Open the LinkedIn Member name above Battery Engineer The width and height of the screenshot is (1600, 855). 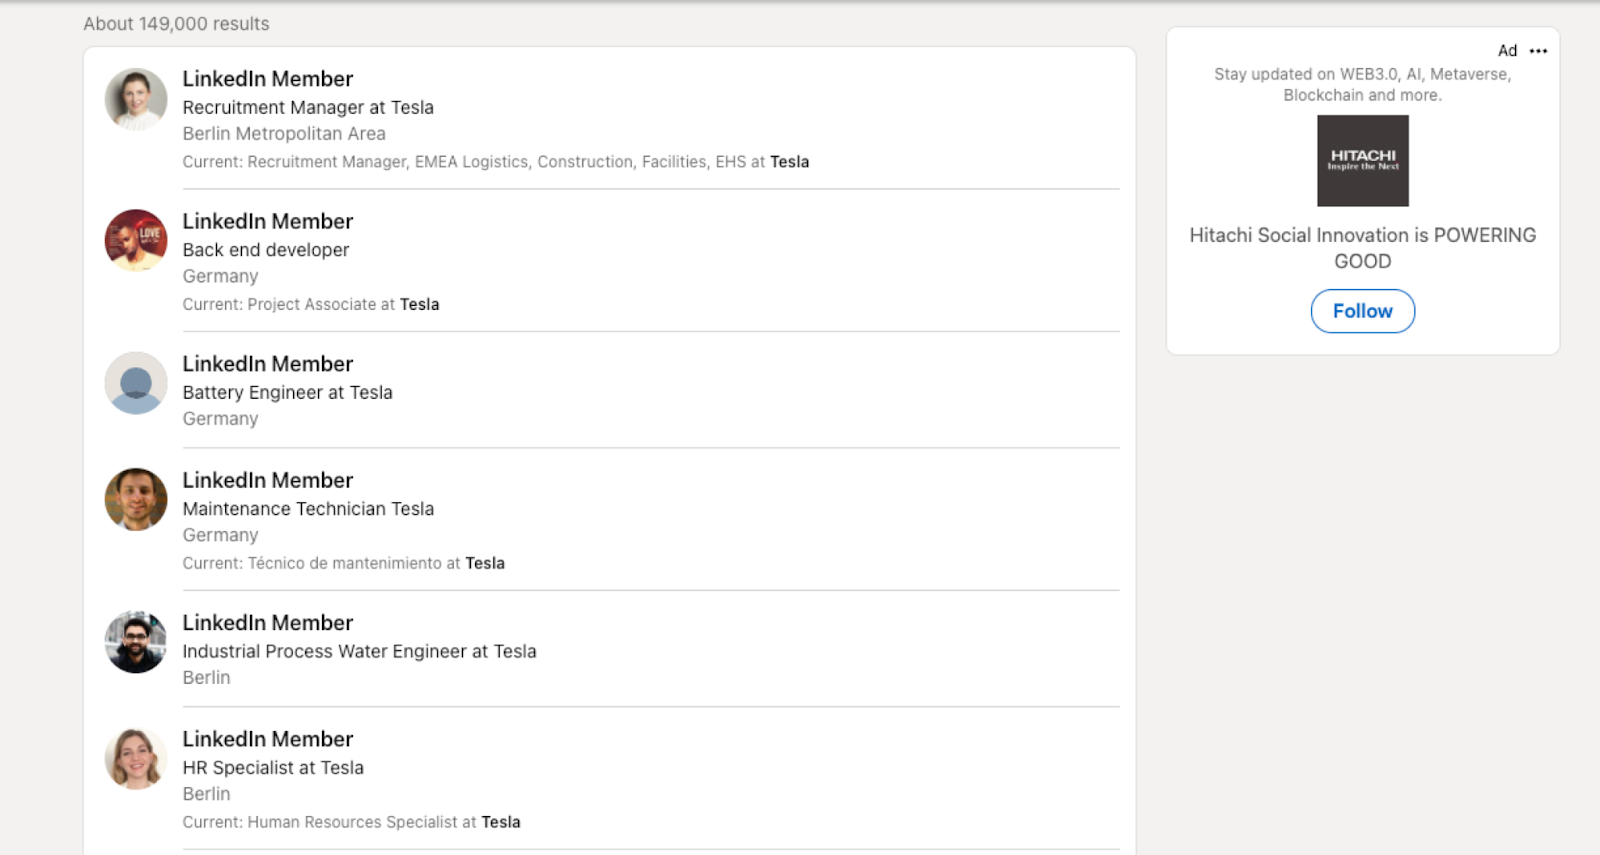click(x=268, y=364)
